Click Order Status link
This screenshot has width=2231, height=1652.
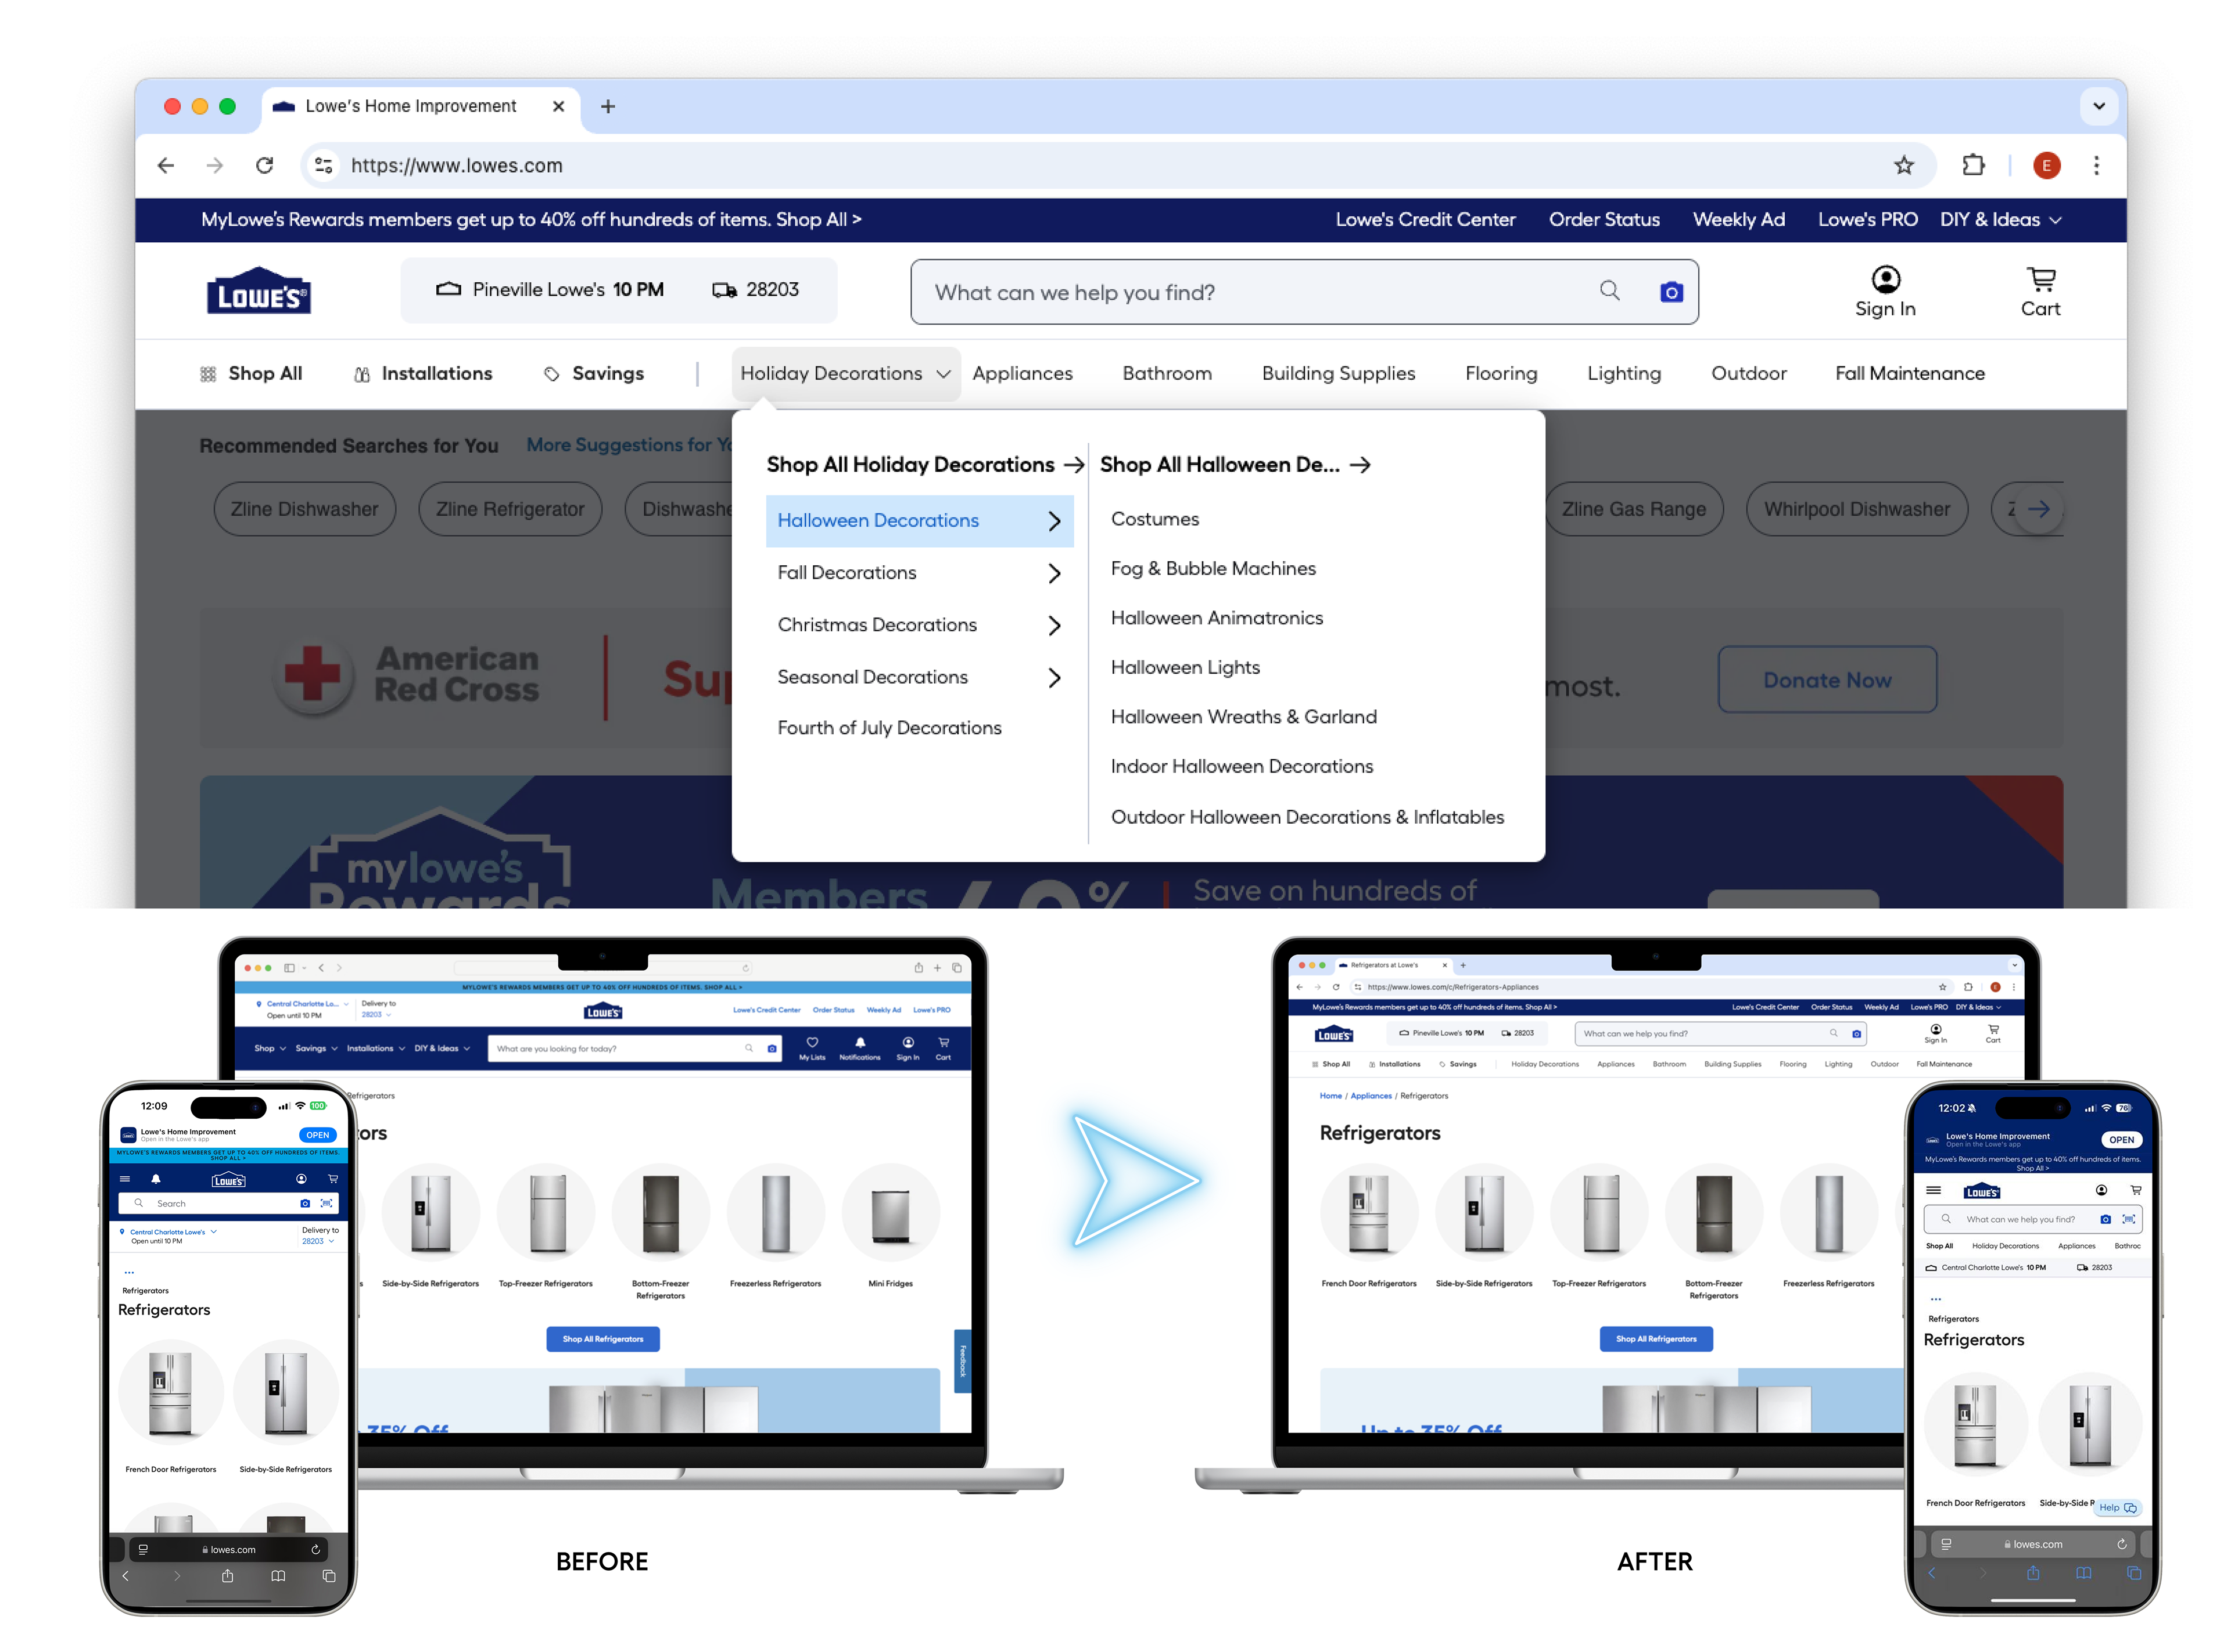(1603, 220)
